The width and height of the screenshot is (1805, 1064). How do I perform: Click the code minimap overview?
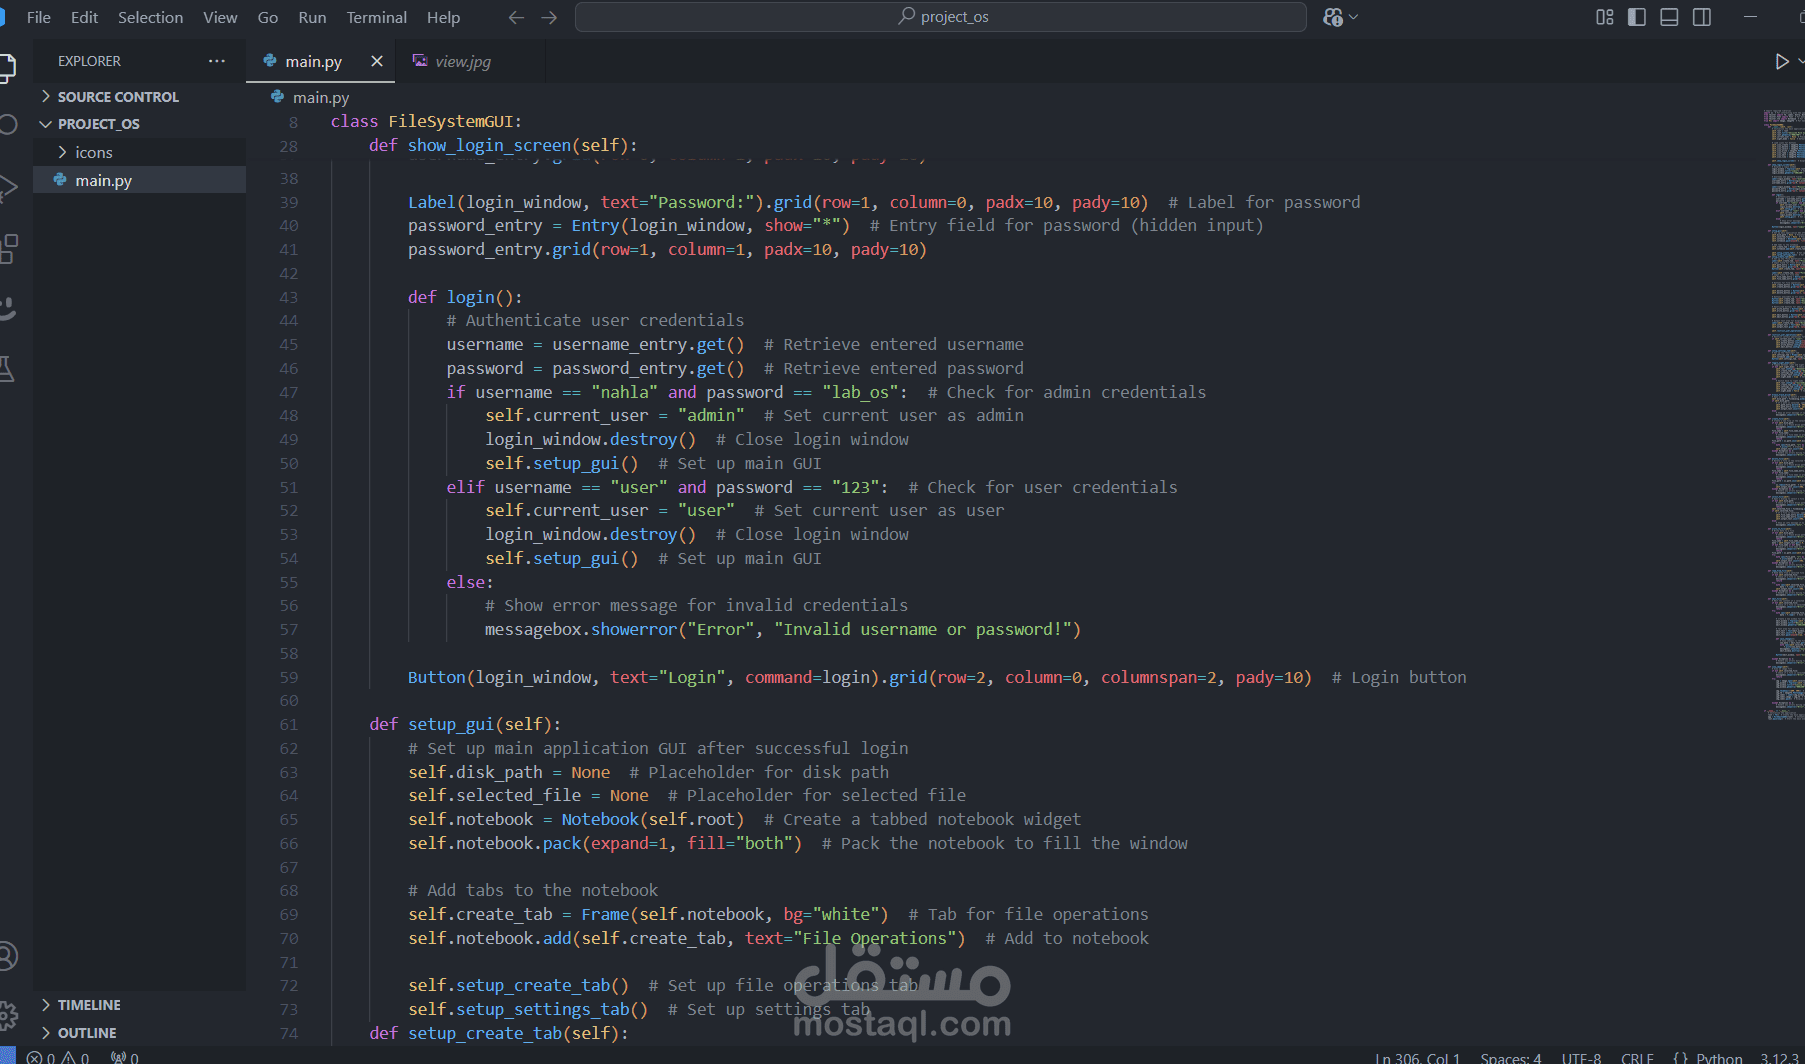(1784, 415)
